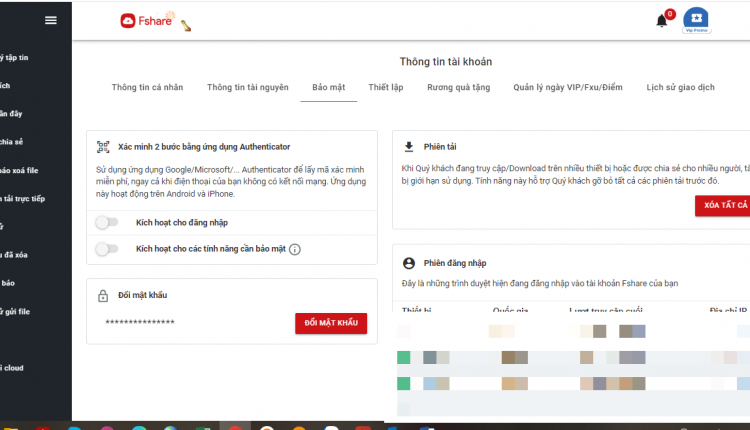Switch to Thông tin cá nhân tab

pyautogui.click(x=147, y=87)
